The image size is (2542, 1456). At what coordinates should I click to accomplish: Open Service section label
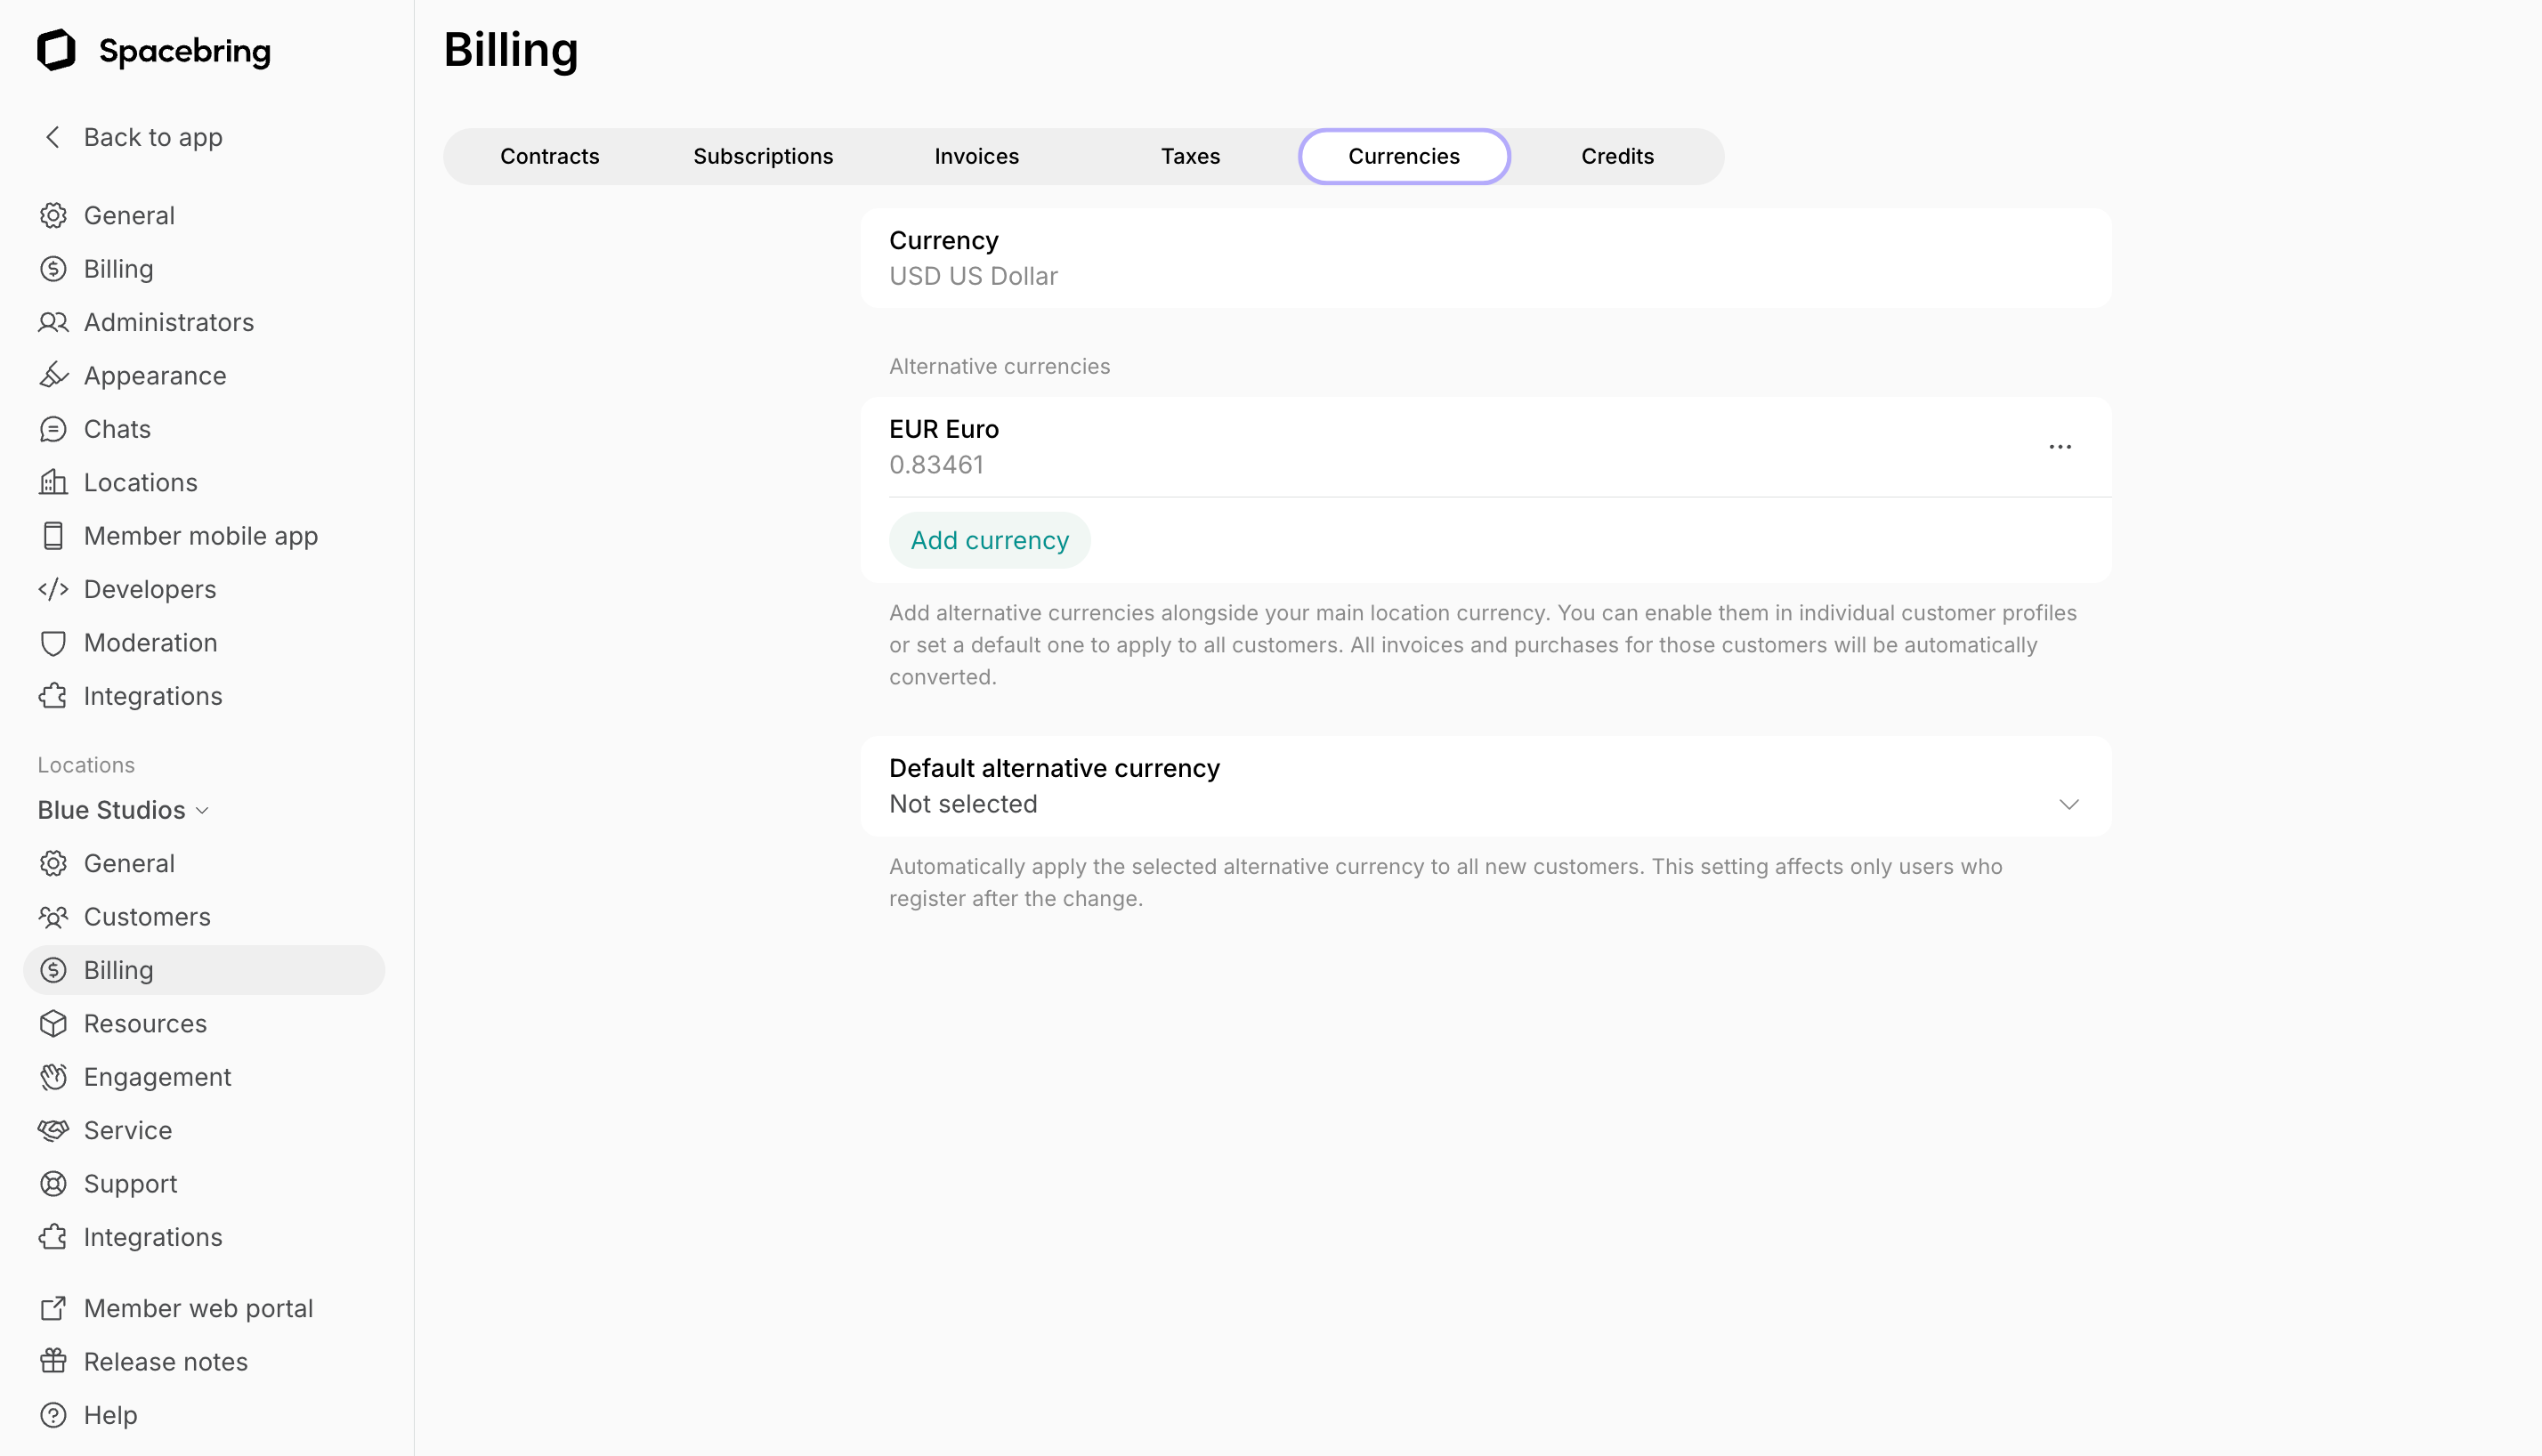(x=128, y=1130)
